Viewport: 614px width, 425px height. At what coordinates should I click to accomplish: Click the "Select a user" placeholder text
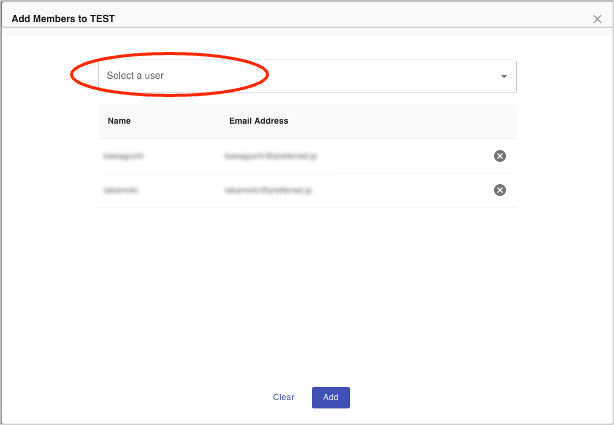tap(135, 76)
